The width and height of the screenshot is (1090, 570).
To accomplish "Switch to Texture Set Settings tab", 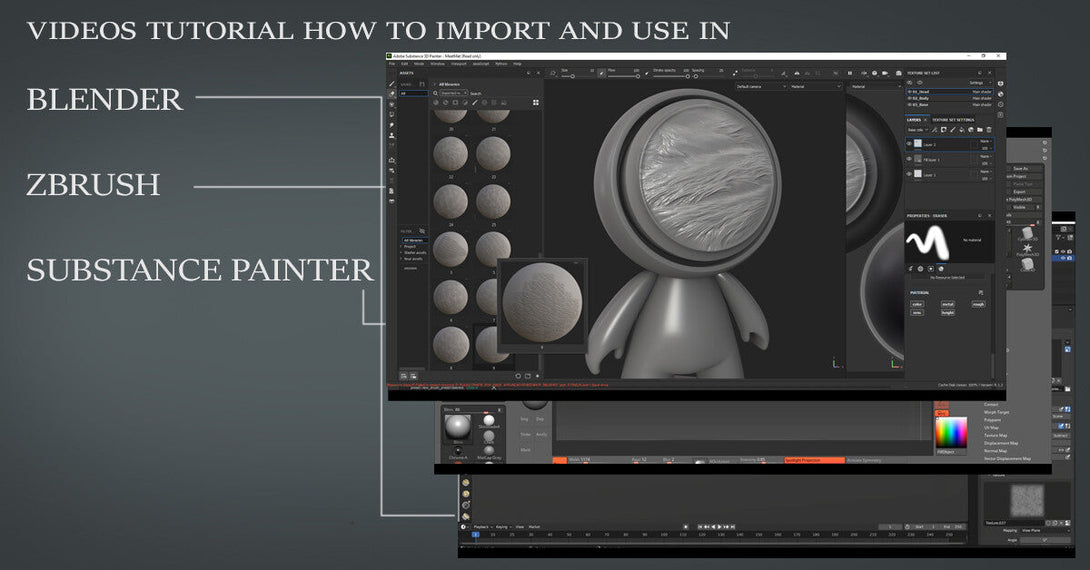I will (x=953, y=120).
